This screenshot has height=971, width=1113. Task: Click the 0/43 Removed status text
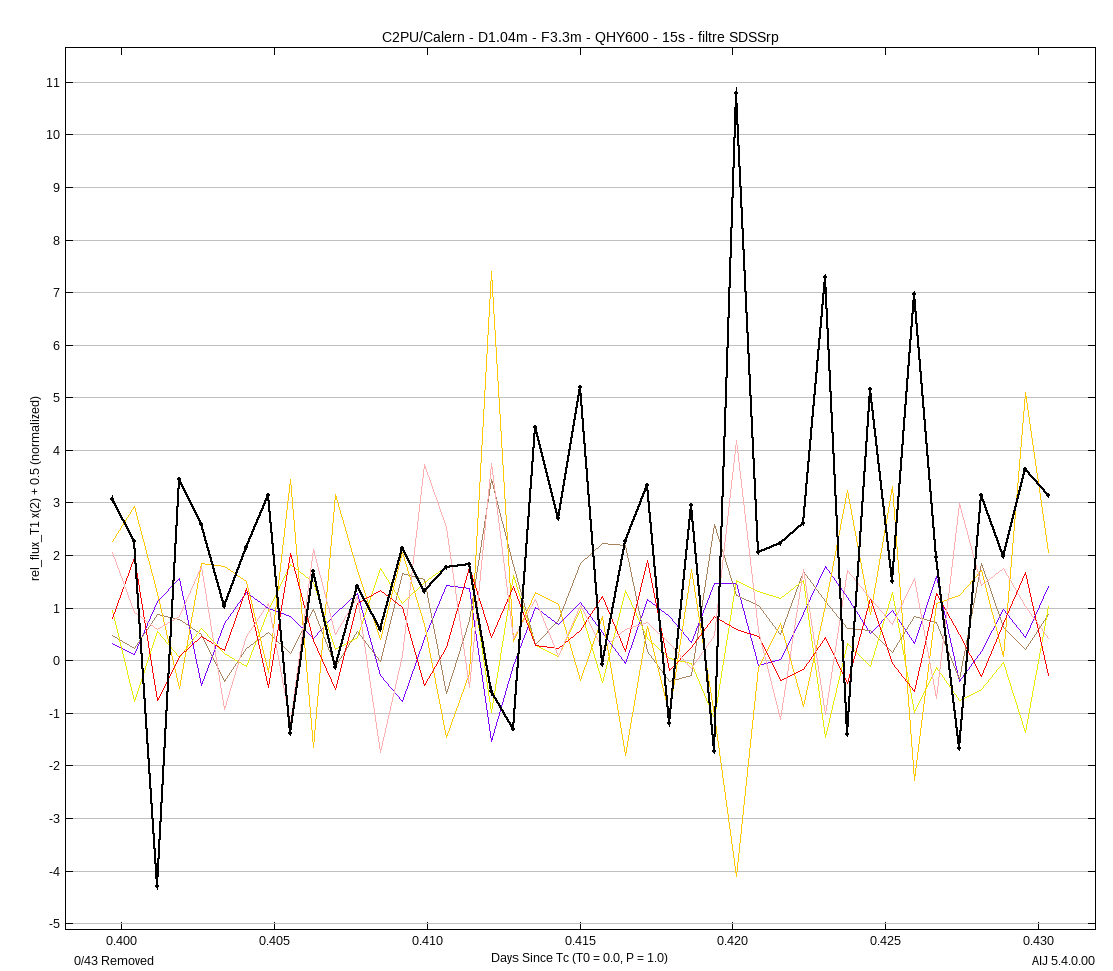coord(114,961)
